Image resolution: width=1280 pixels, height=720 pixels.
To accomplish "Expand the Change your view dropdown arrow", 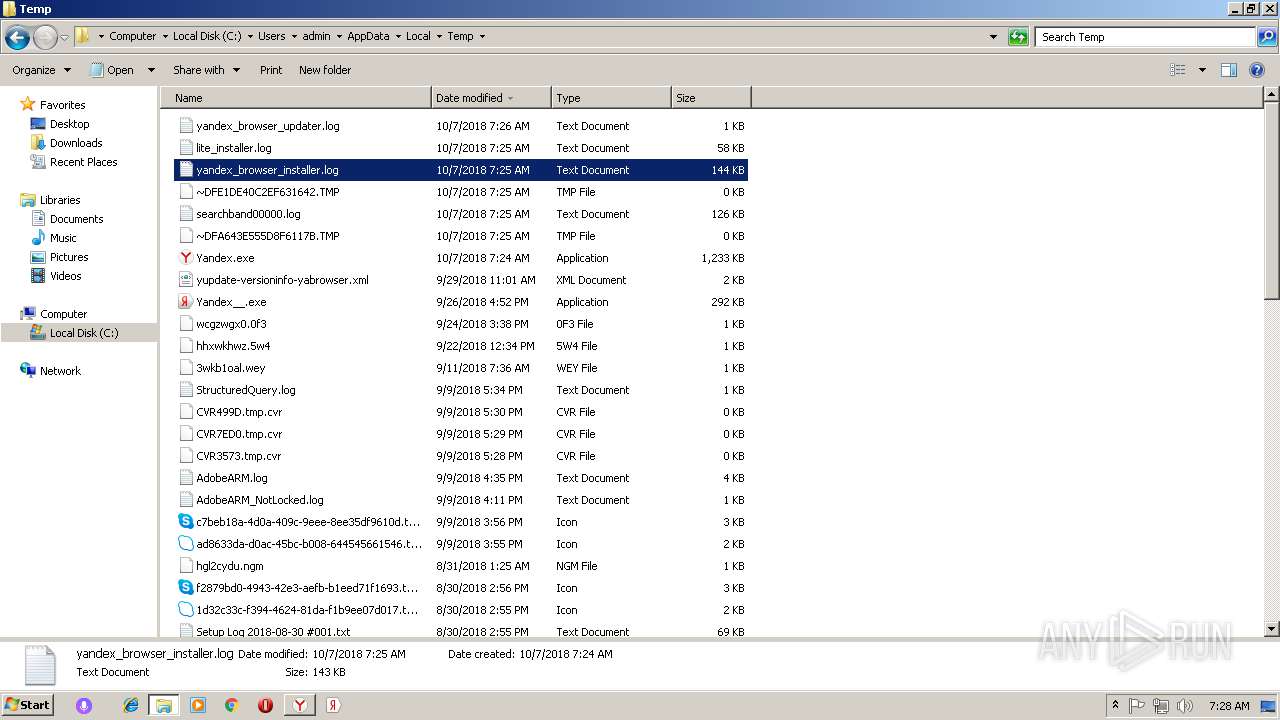I will coord(1202,70).
